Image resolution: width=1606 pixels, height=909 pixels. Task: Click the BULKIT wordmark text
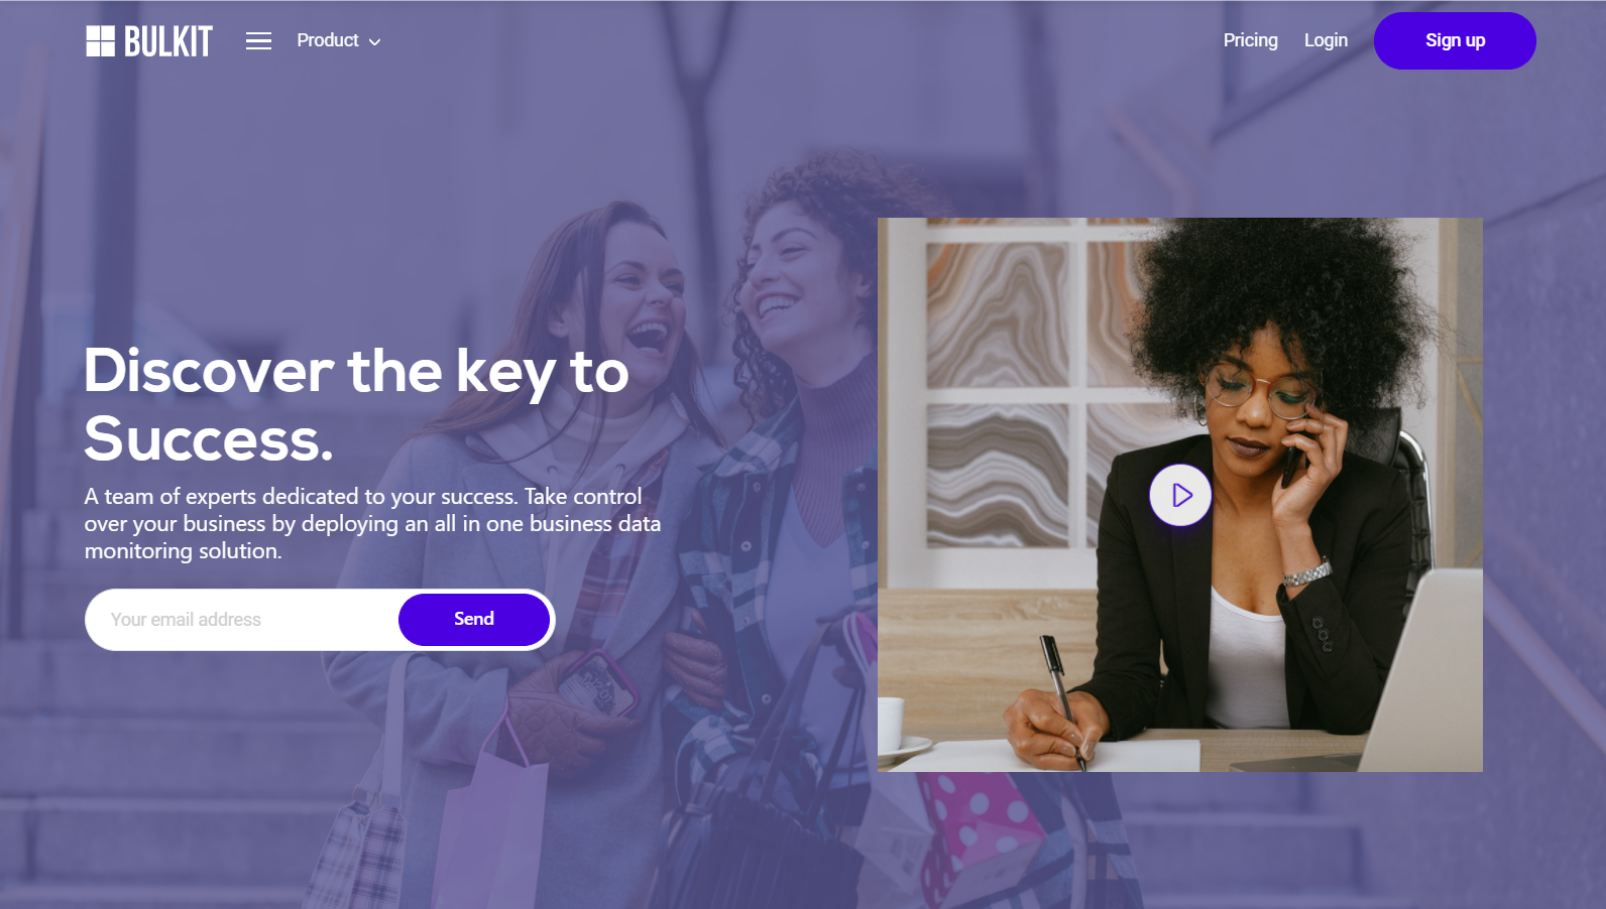click(x=168, y=42)
